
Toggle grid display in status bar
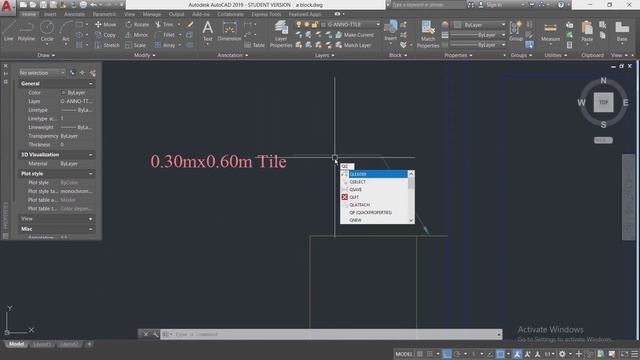pyautogui.click(x=420, y=354)
